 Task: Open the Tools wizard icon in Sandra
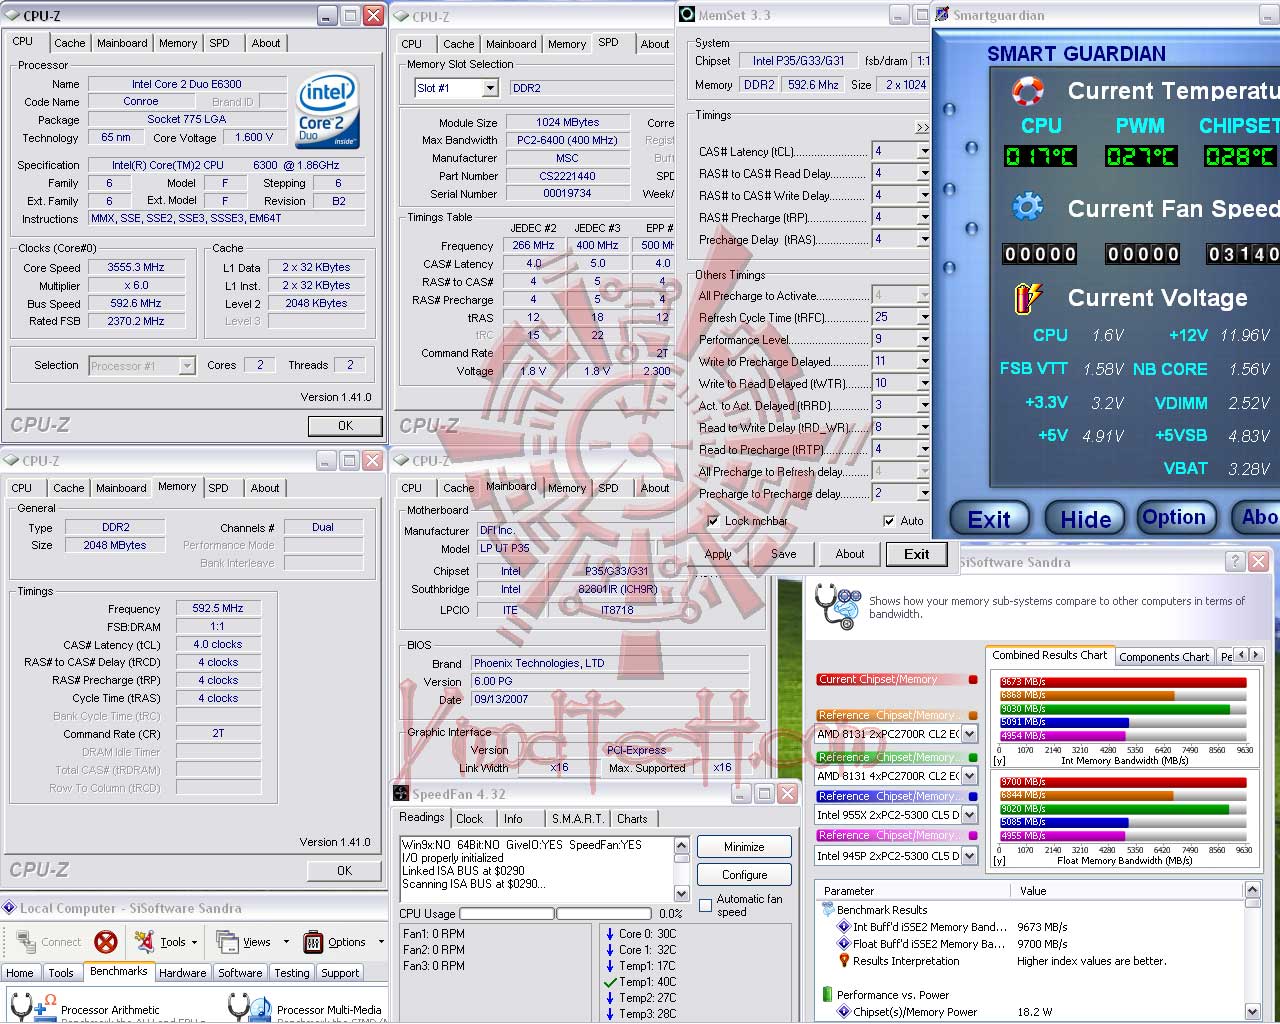(145, 942)
